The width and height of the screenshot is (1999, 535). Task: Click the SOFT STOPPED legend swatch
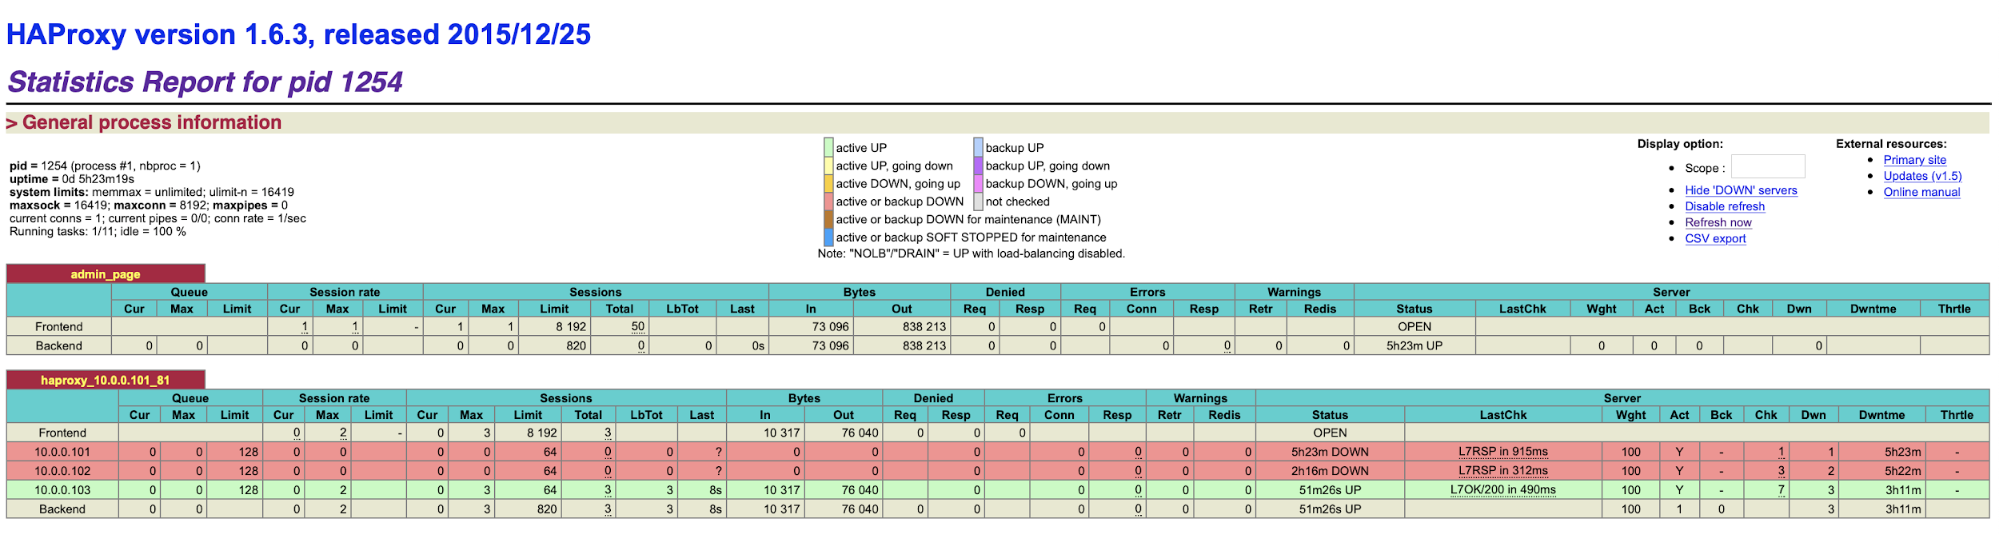pos(828,237)
